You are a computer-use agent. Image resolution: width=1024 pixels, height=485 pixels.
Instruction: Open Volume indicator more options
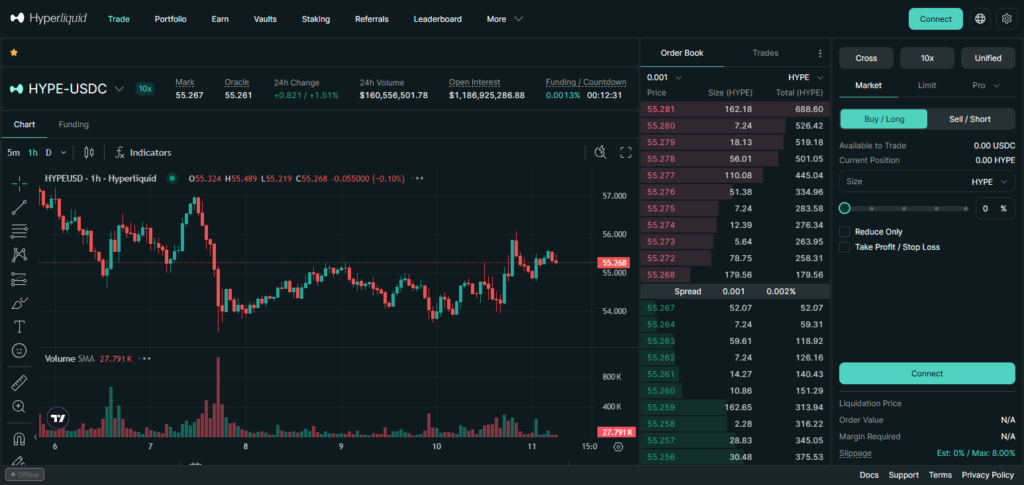pyautogui.click(x=146, y=358)
